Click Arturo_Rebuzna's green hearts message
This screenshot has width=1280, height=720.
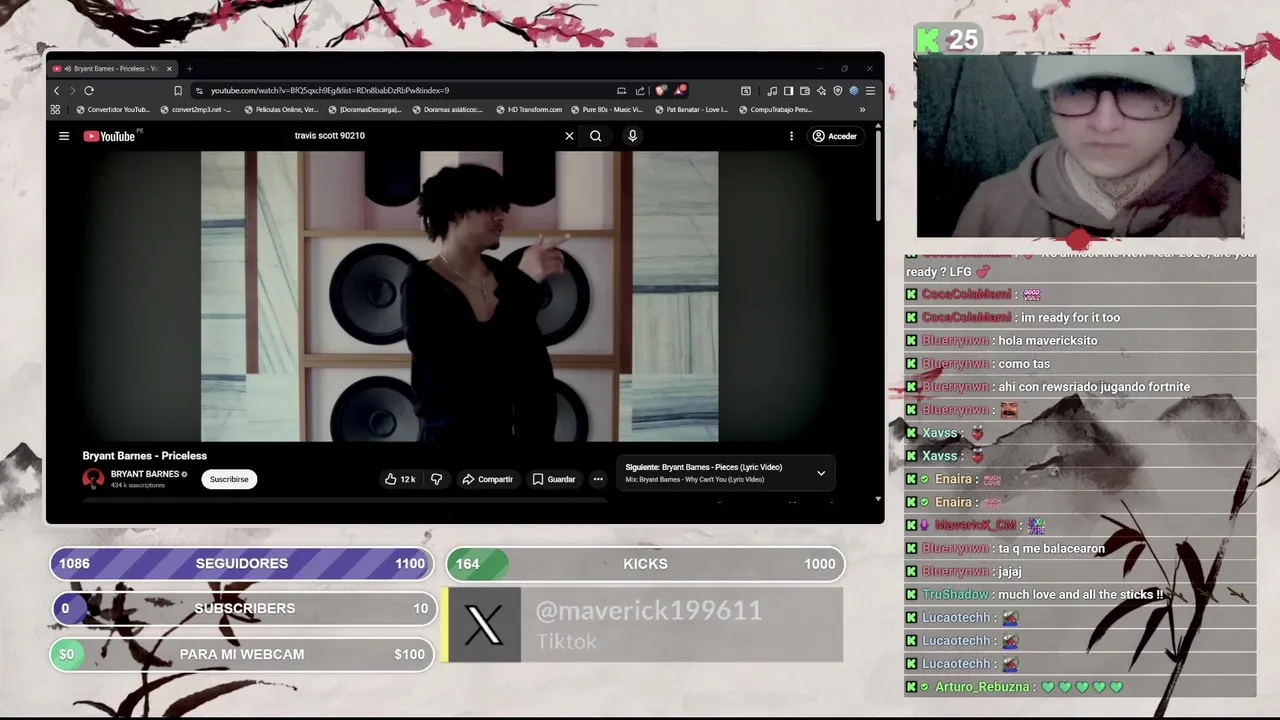tap(1081, 687)
